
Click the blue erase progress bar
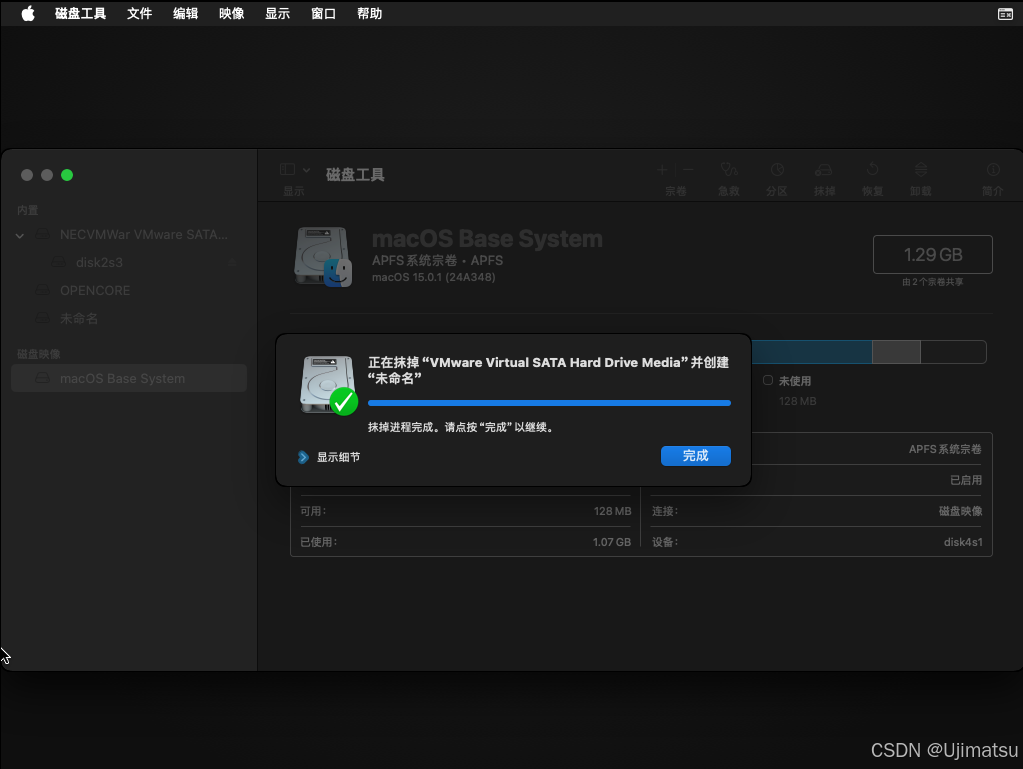(x=549, y=403)
